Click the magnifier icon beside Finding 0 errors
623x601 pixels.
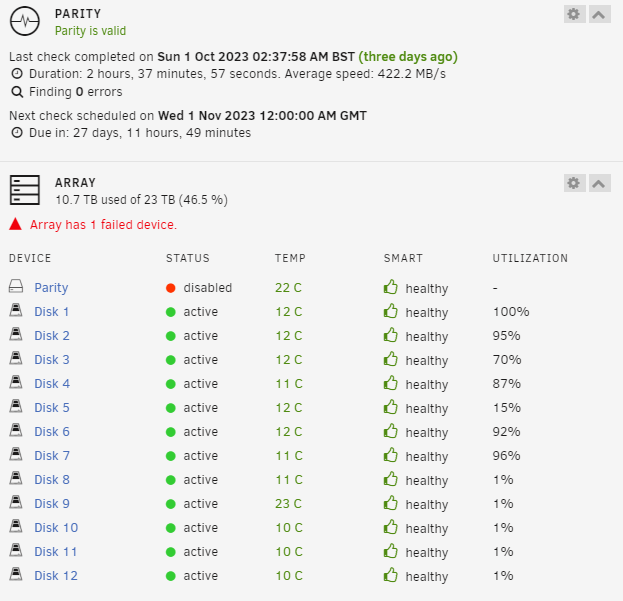[17, 92]
